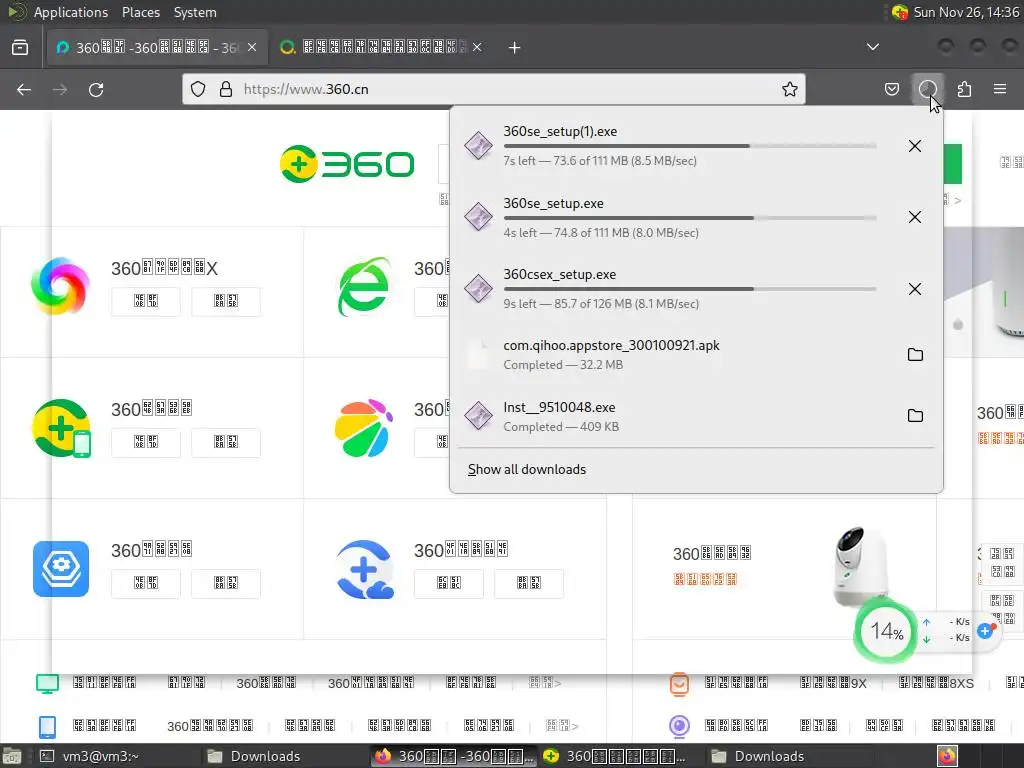Open the Firefox downloads toolbar button
The image size is (1024, 768).
(x=927, y=89)
